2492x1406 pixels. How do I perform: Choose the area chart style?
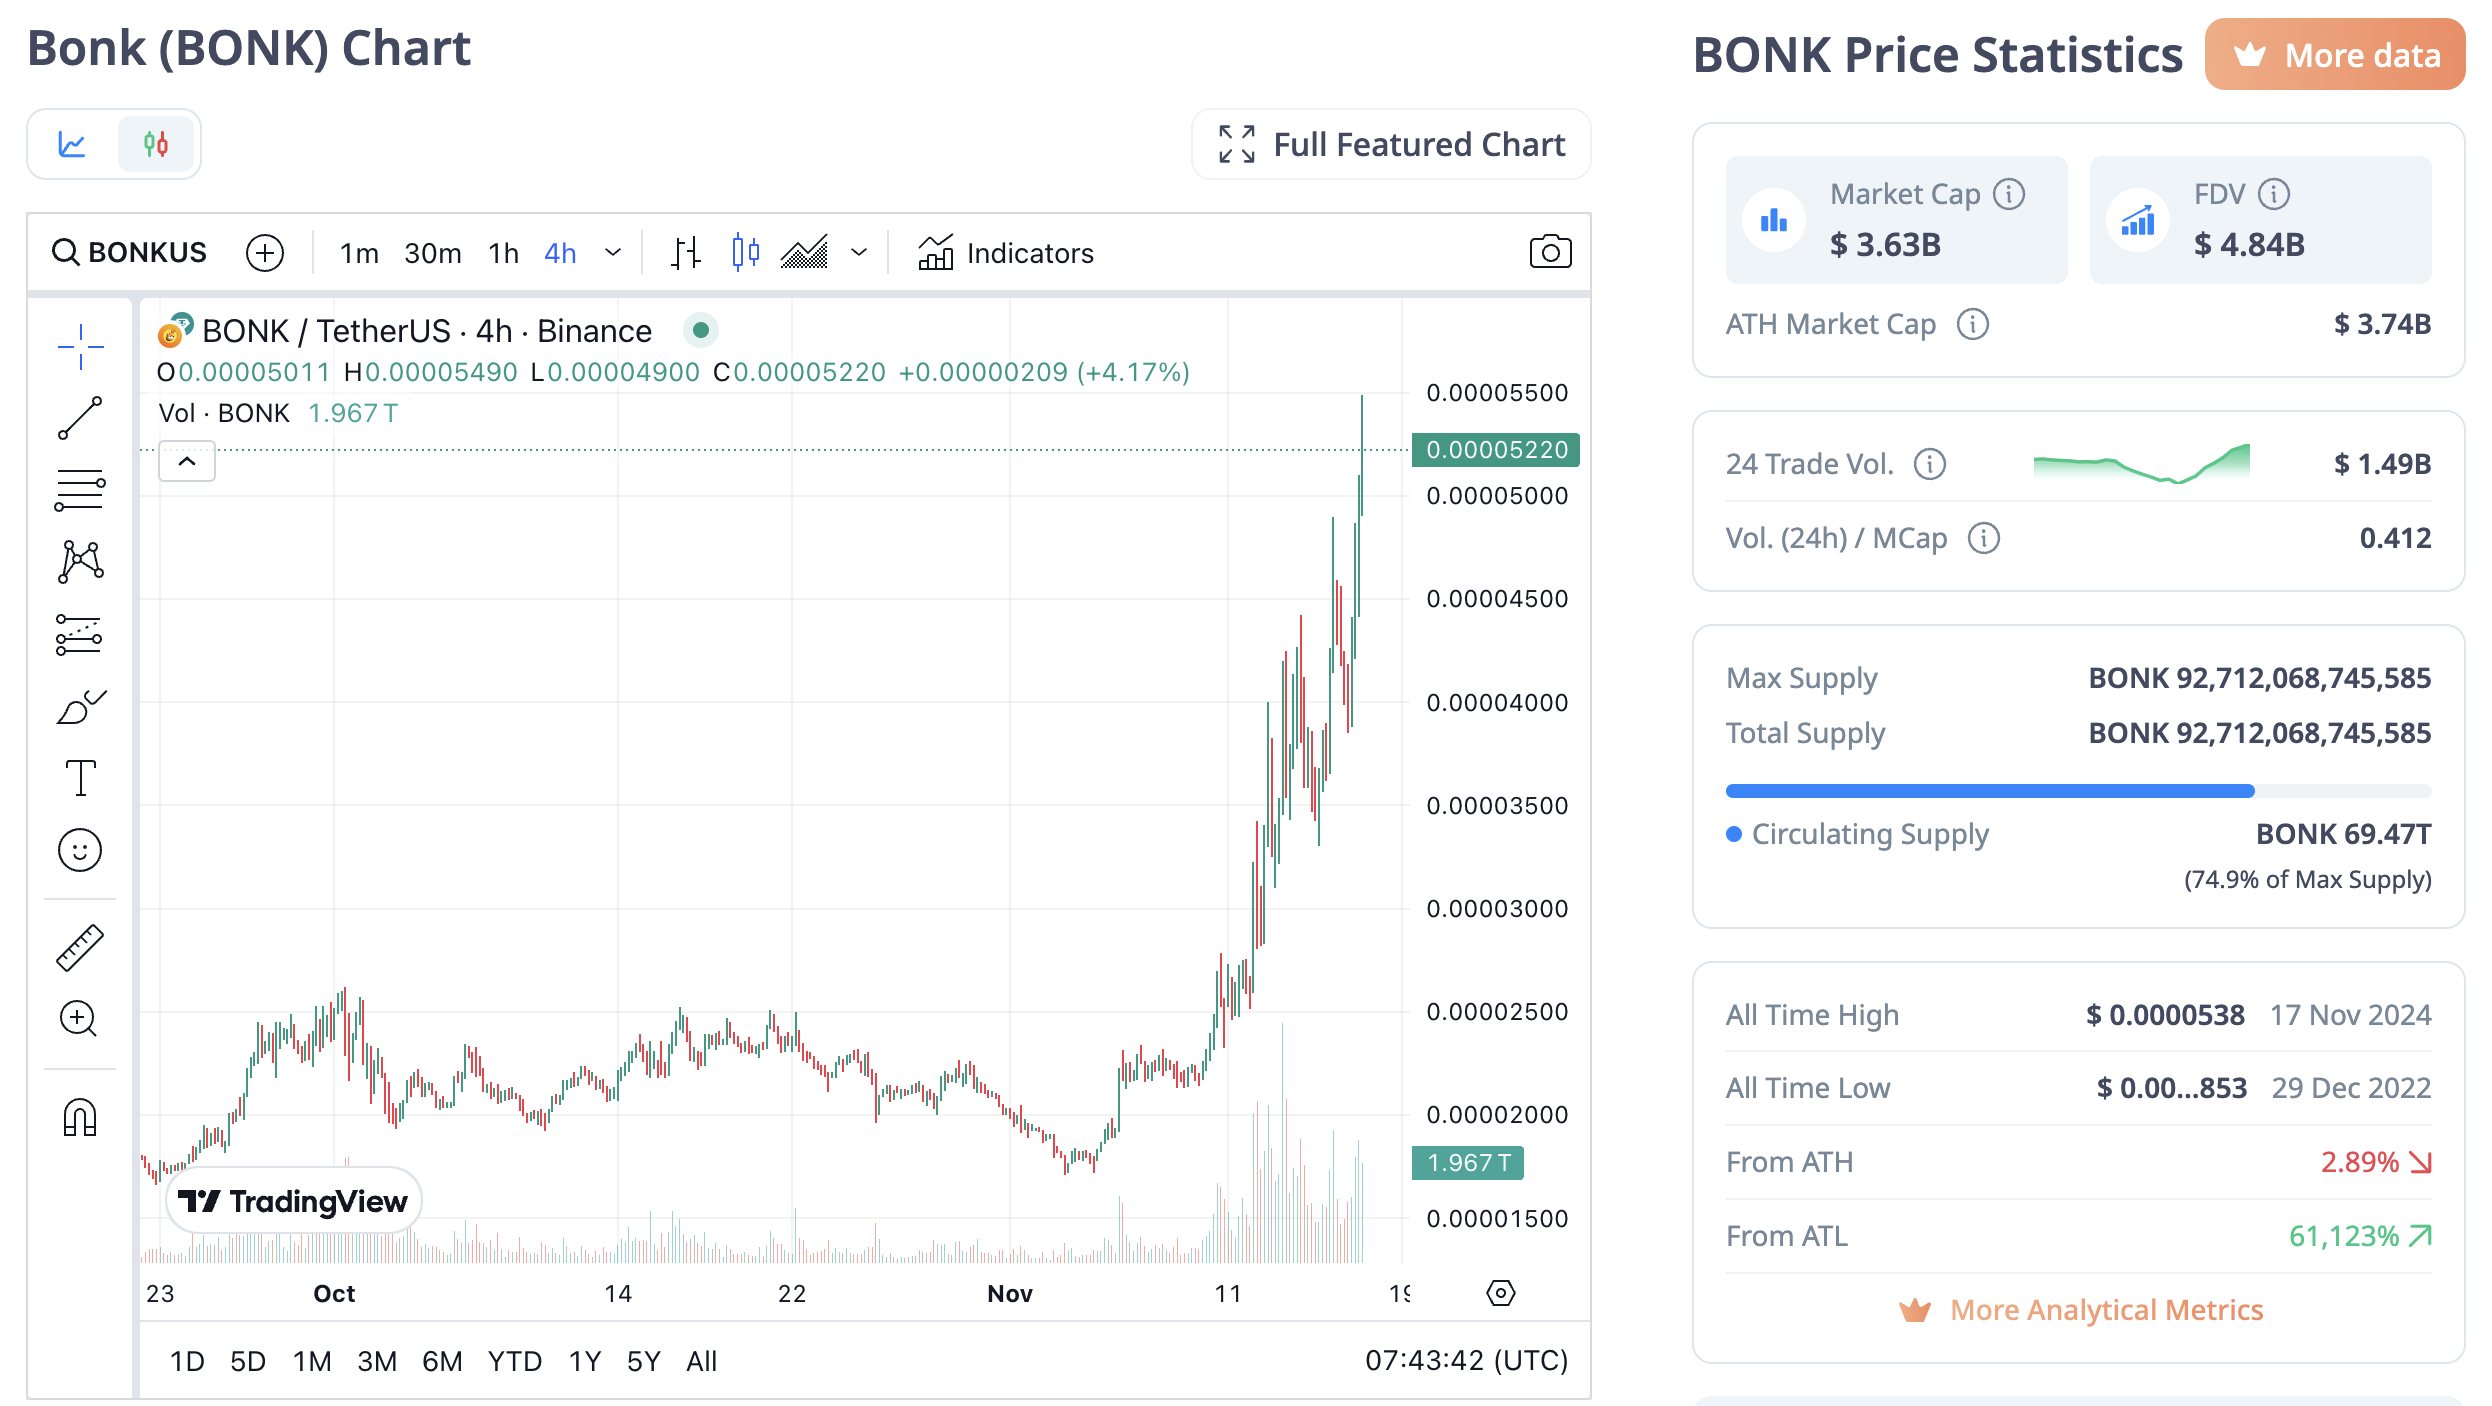click(x=805, y=253)
